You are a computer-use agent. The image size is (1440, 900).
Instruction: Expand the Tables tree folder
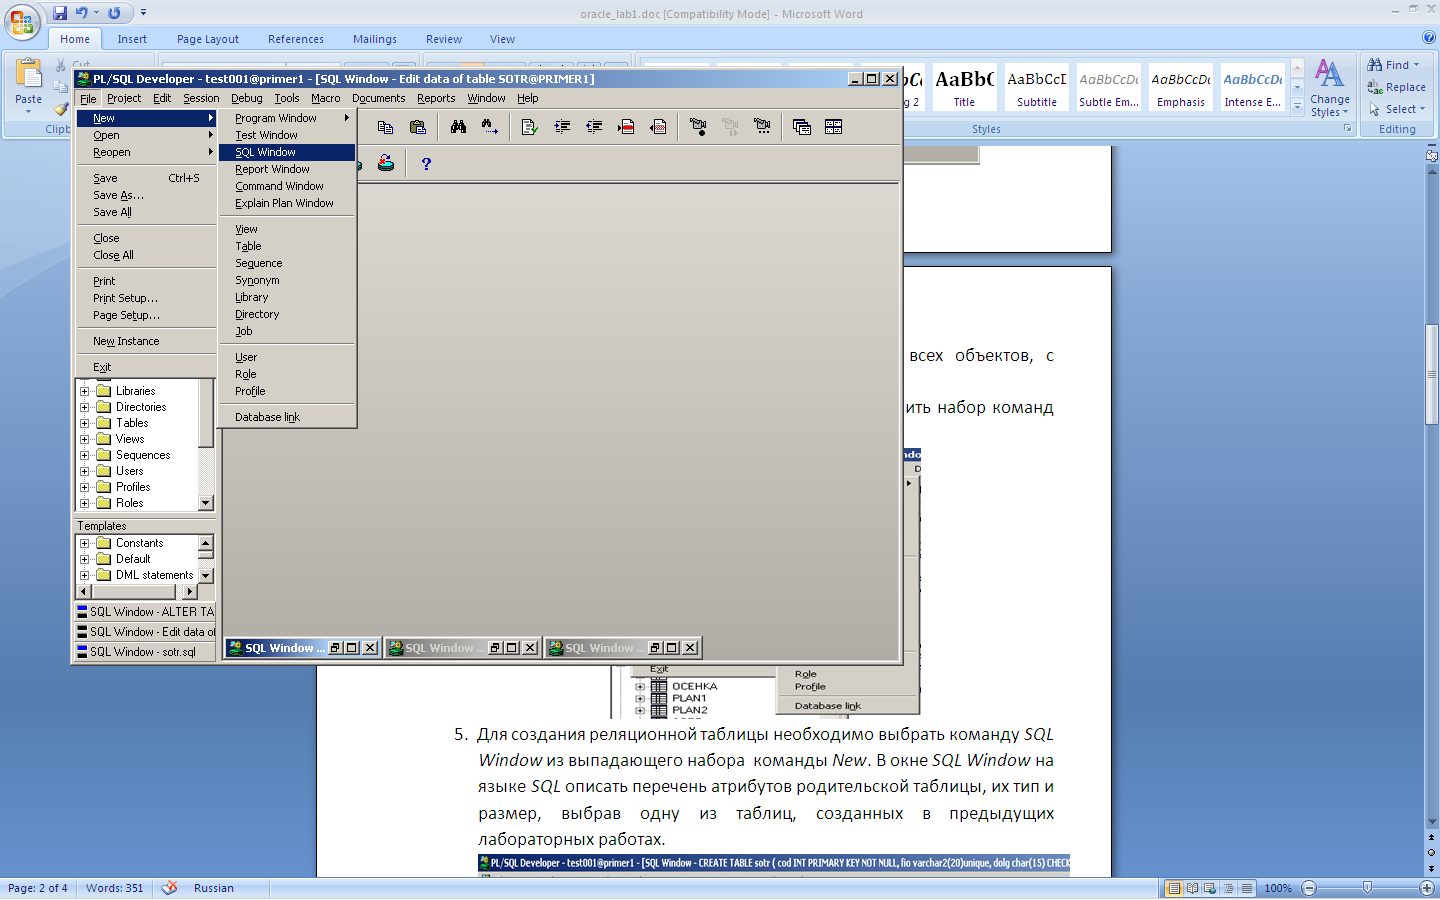pyautogui.click(x=85, y=423)
